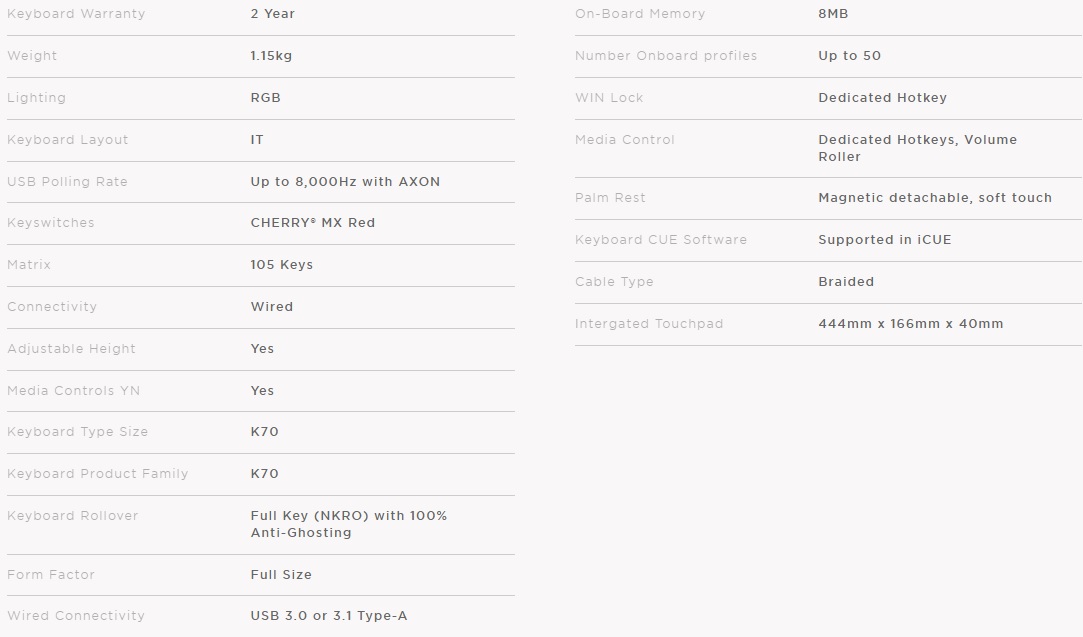Click the "Media Controls YN" label

73,391
